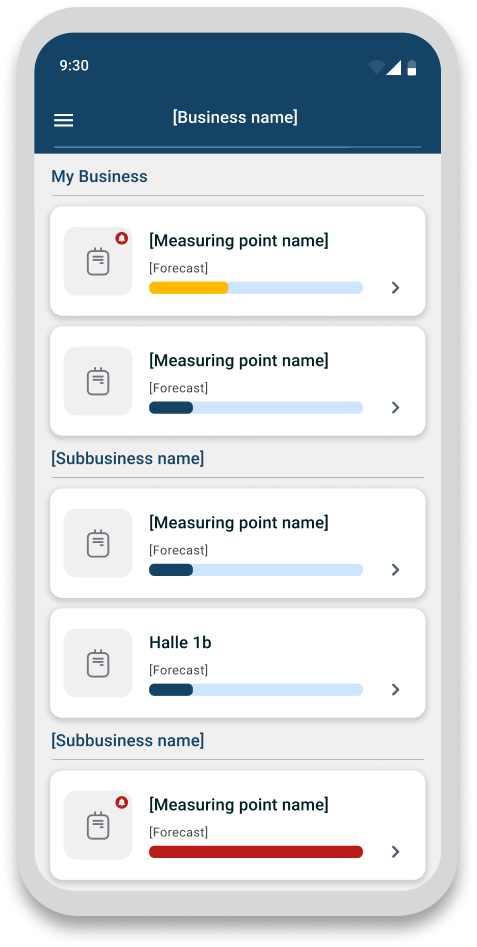477x947 pixels.
Task: Click meter icon of first My Business card
Action: (x=98, y=261)
